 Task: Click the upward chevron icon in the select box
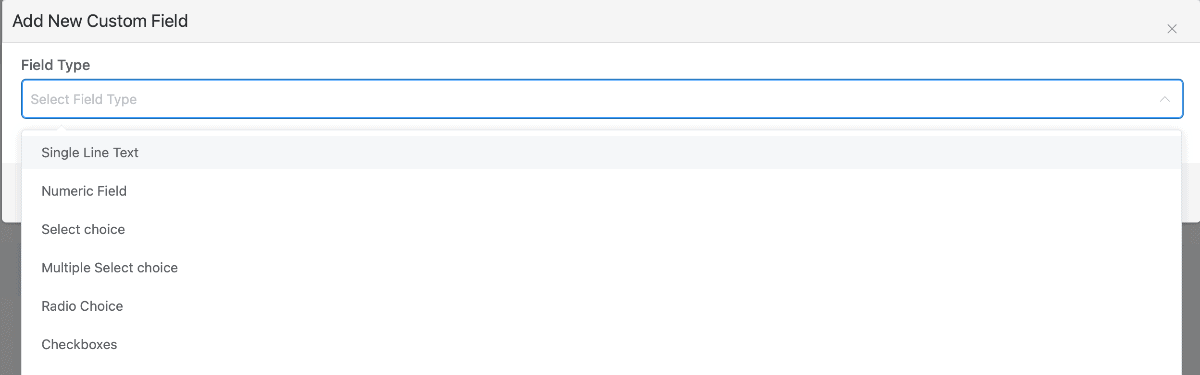coord(1164,99)
